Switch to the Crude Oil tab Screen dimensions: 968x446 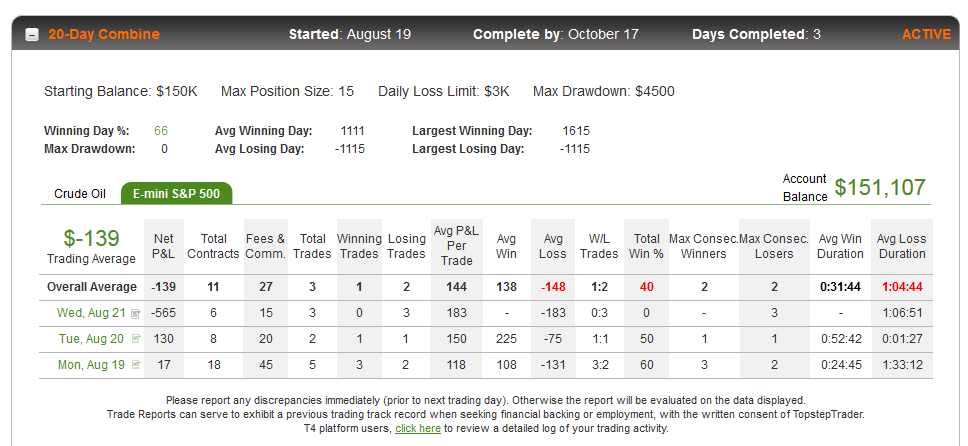tap(80, 194)
